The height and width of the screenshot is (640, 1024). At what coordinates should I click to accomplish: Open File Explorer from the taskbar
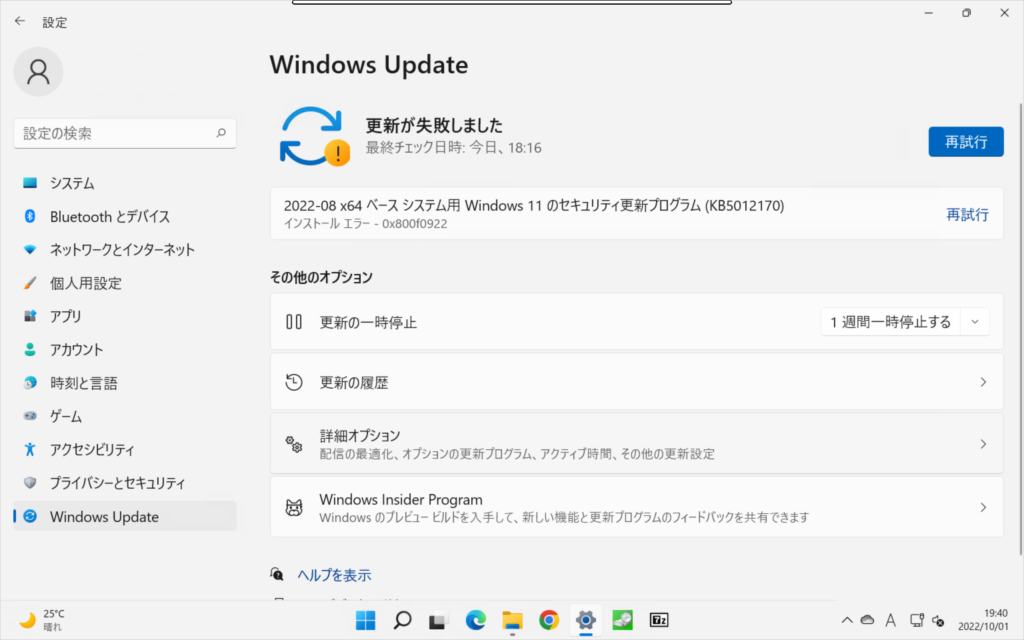(512, 619)
